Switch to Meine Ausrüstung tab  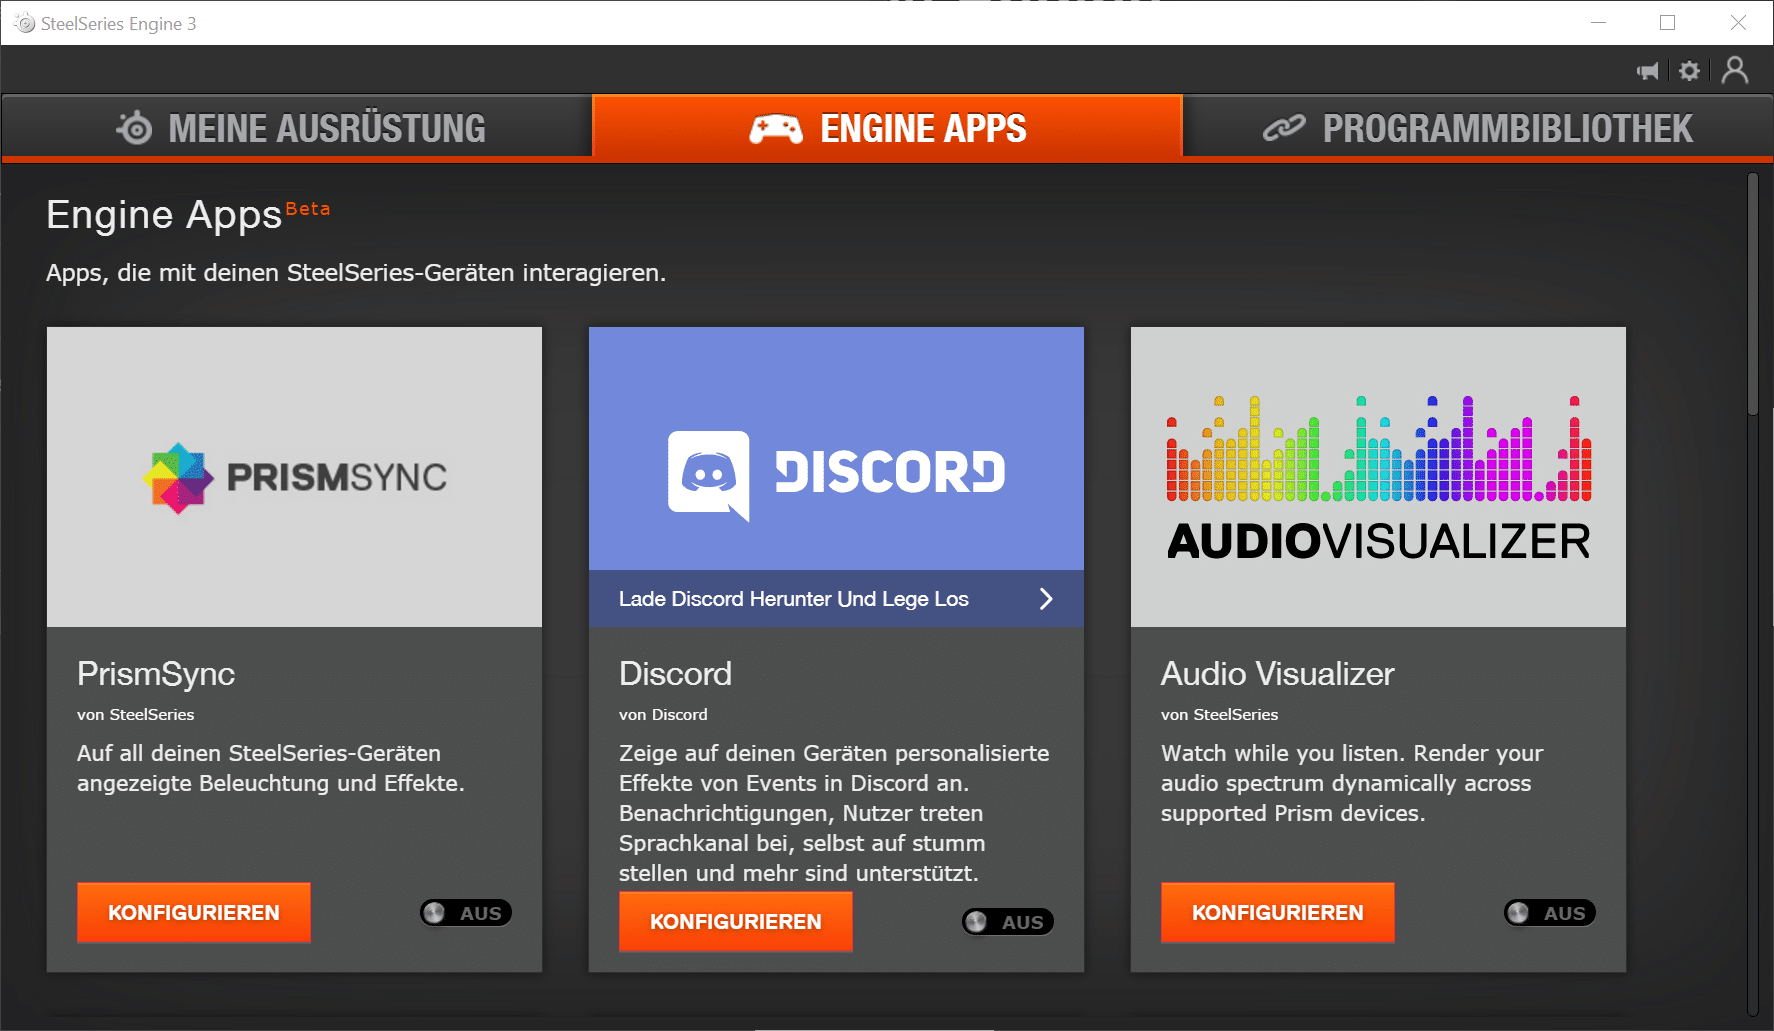298,128
